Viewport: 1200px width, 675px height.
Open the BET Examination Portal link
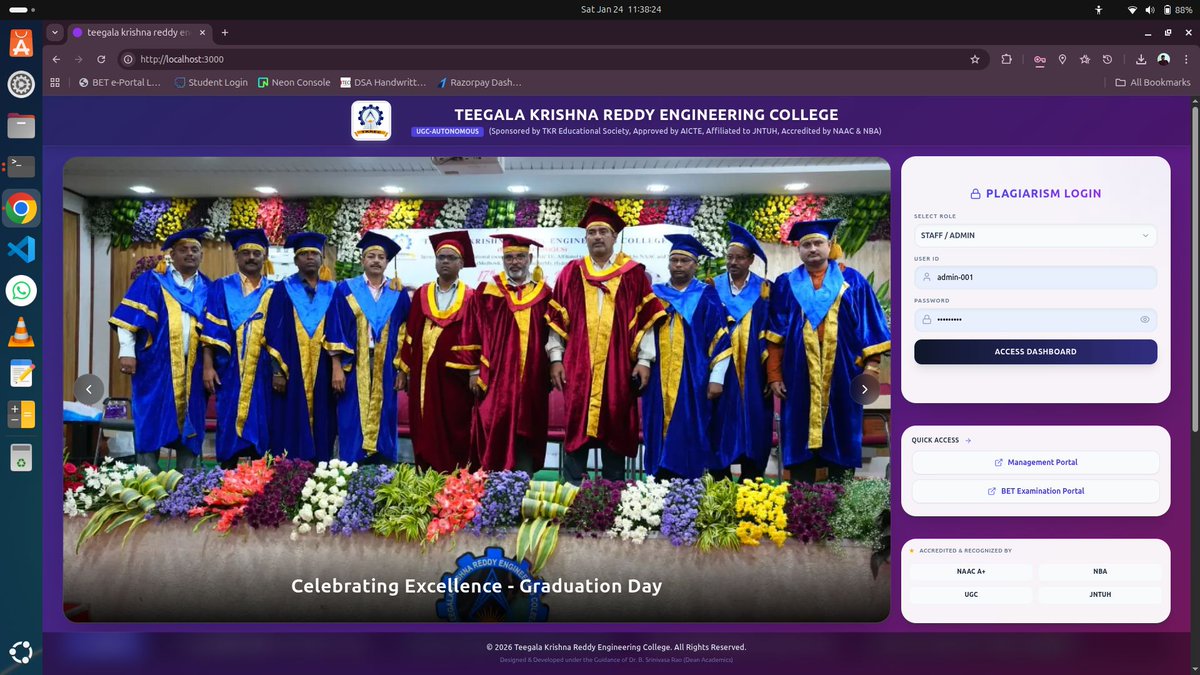click(x=1035, y=491)
